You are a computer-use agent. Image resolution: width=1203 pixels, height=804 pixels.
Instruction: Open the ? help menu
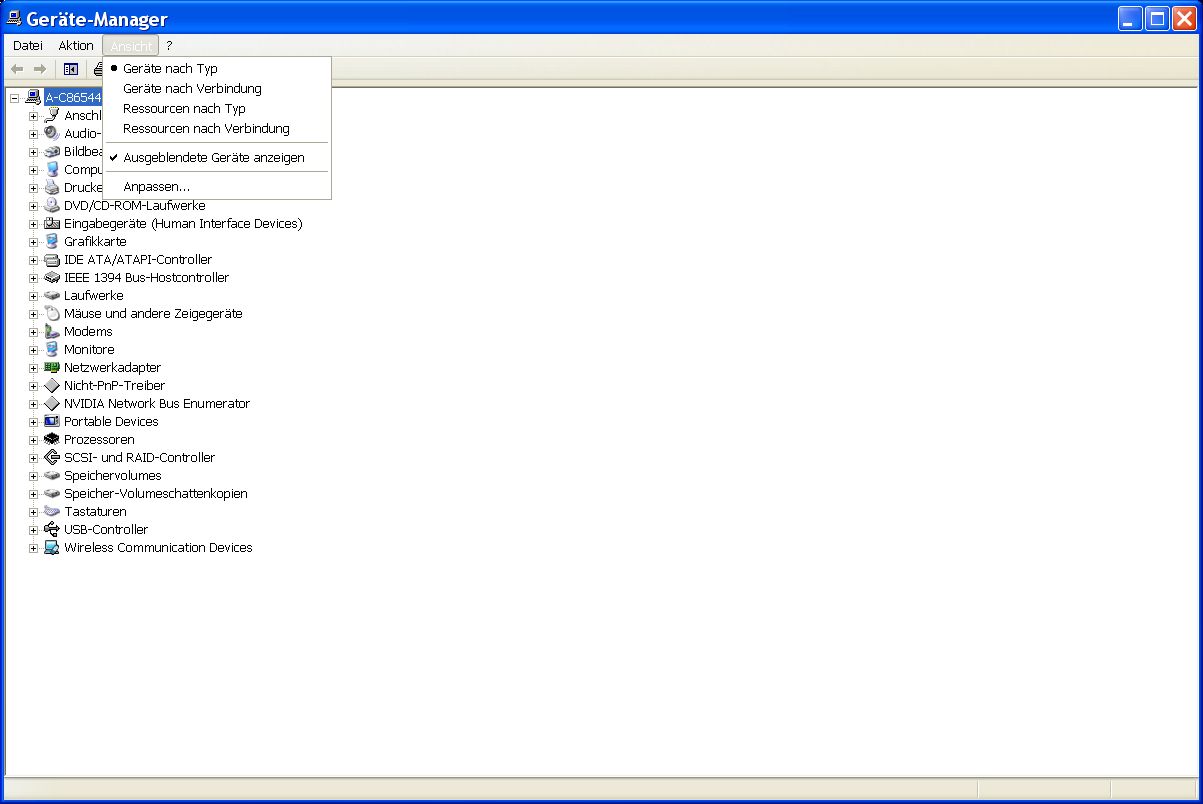(x=169, y=46)
